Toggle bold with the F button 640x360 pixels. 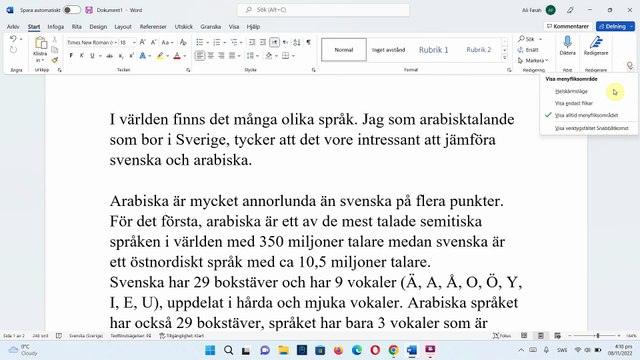point(71,56)
